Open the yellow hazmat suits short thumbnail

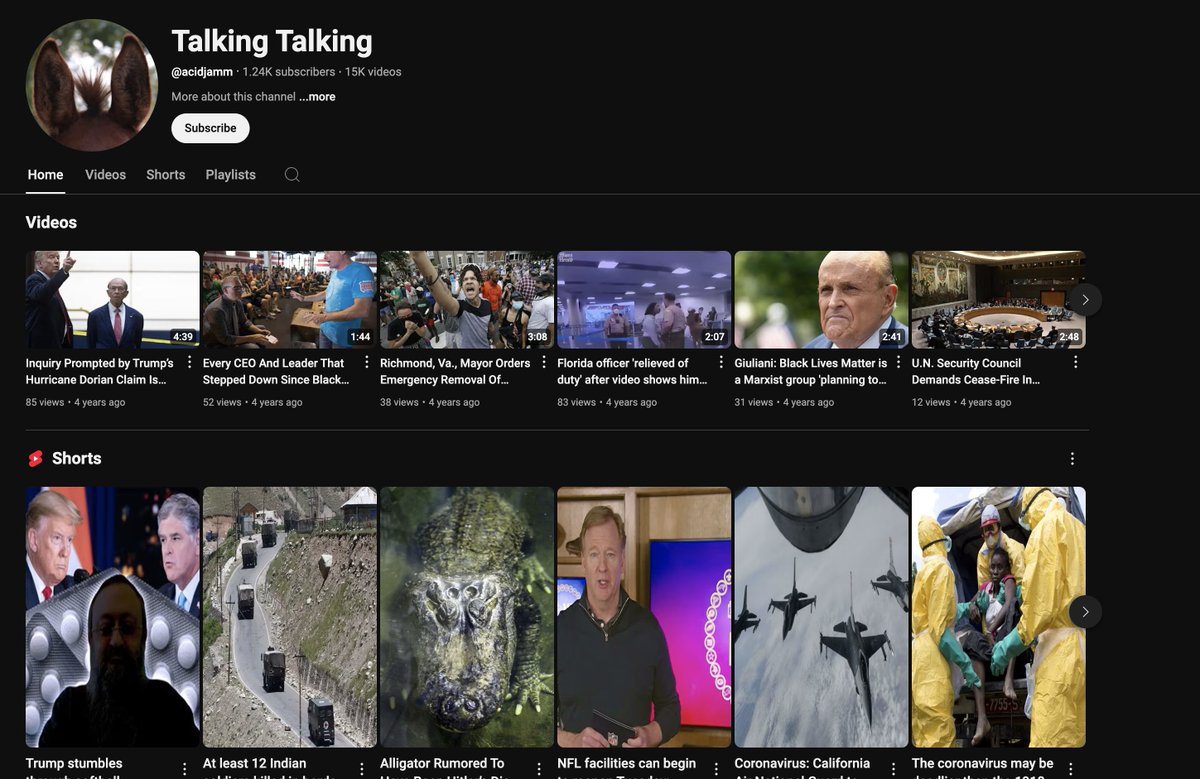tap(999, 617)
